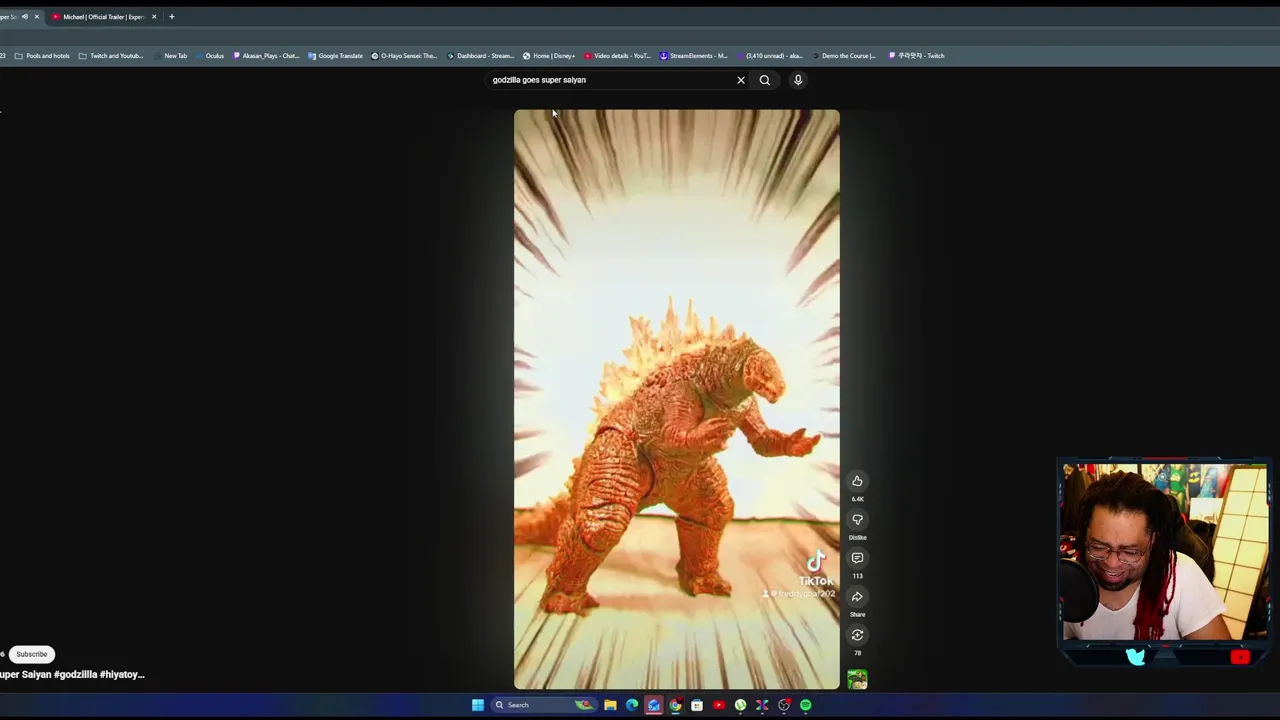This screenshot has height=720, width=1280.
Task: Open the colorful X app in taskbar
Action: coord(762,705)
